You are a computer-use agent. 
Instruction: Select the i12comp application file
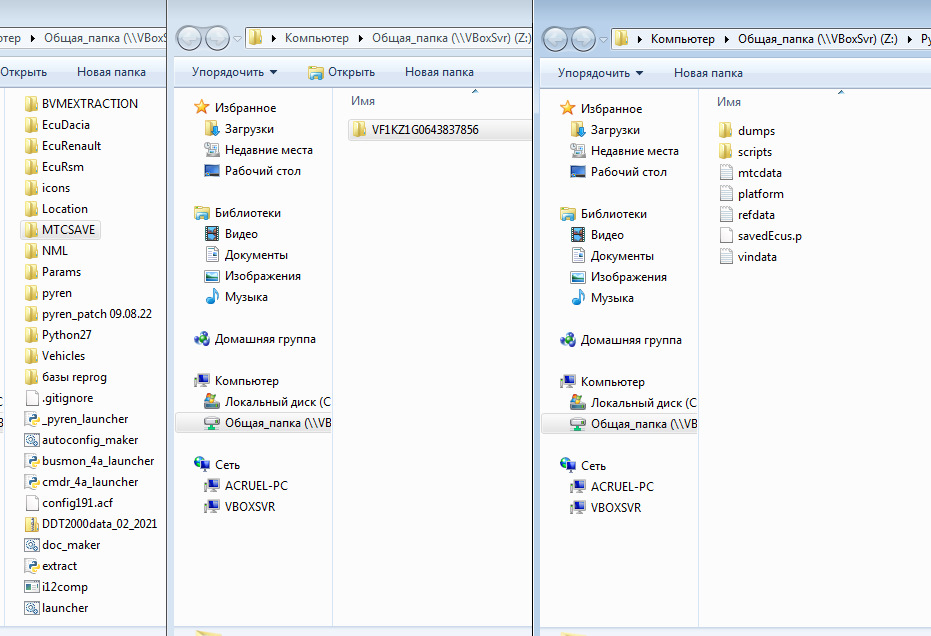tap(56, 587)
